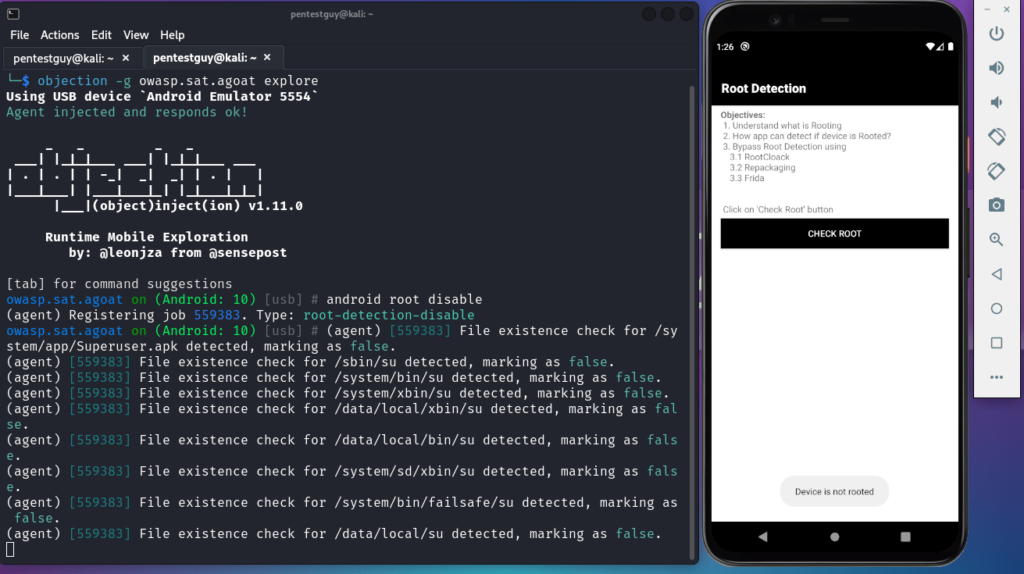The height and width of the screenshot is (574, 1024).
Task: Close the emulator toolbar window
Action: 1006,9
